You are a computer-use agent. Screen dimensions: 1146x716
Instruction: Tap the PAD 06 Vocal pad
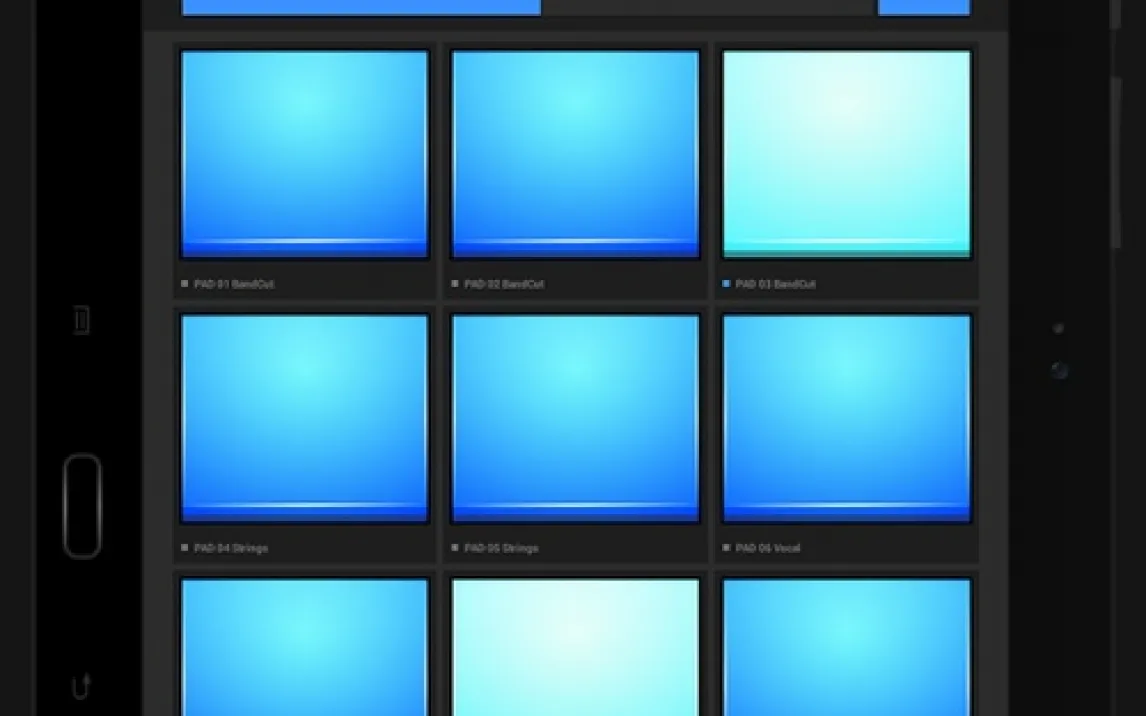click(846, 418)
